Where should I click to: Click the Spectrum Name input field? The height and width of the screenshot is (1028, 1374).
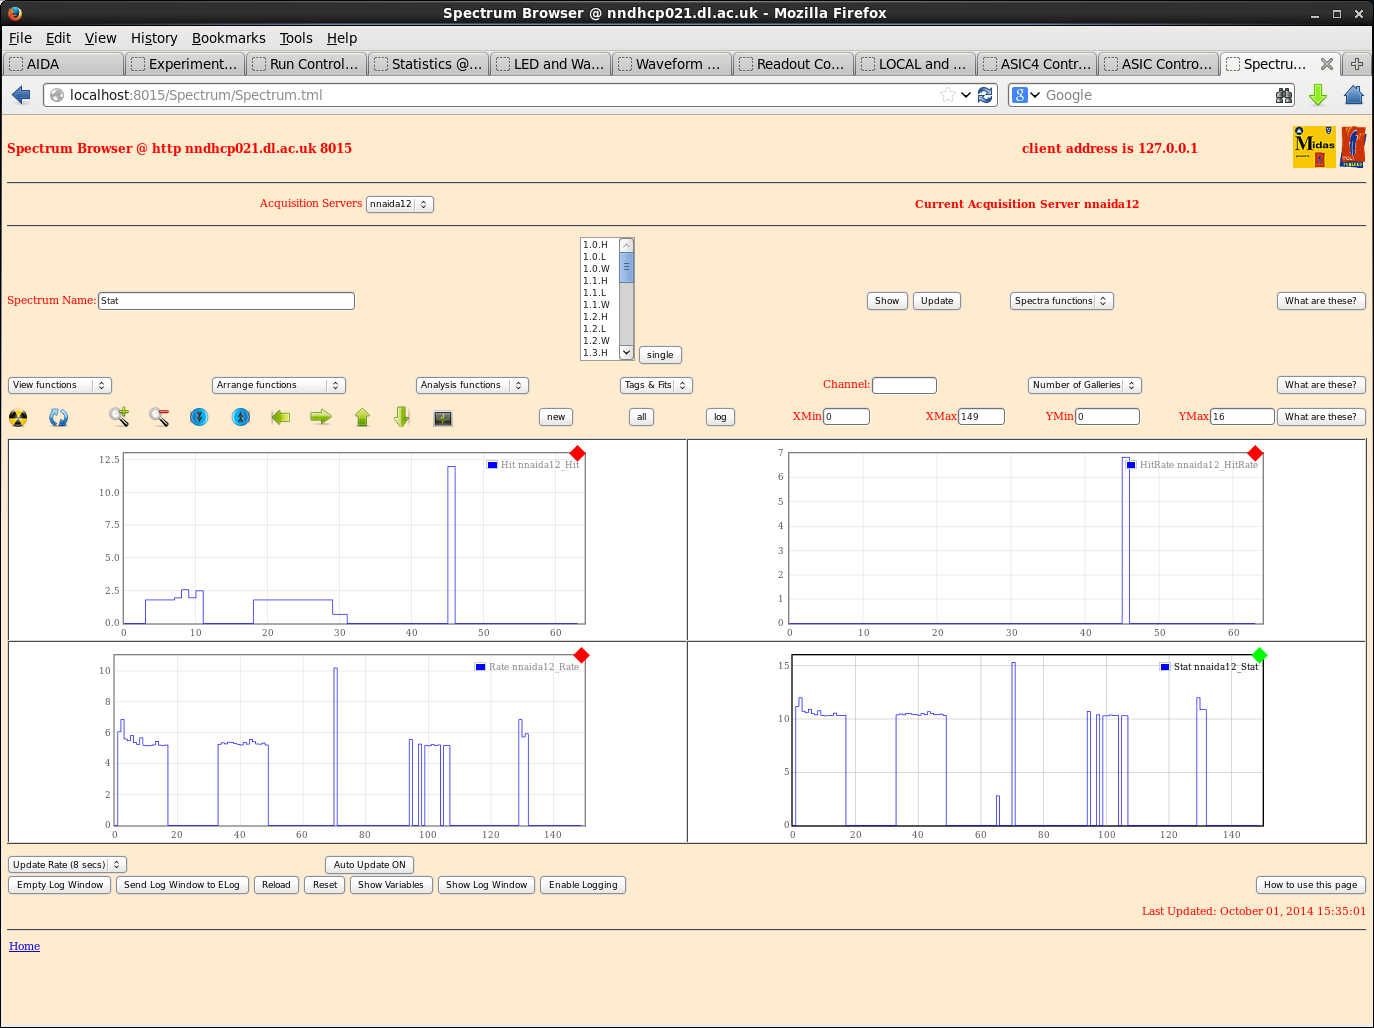[226, 301]
